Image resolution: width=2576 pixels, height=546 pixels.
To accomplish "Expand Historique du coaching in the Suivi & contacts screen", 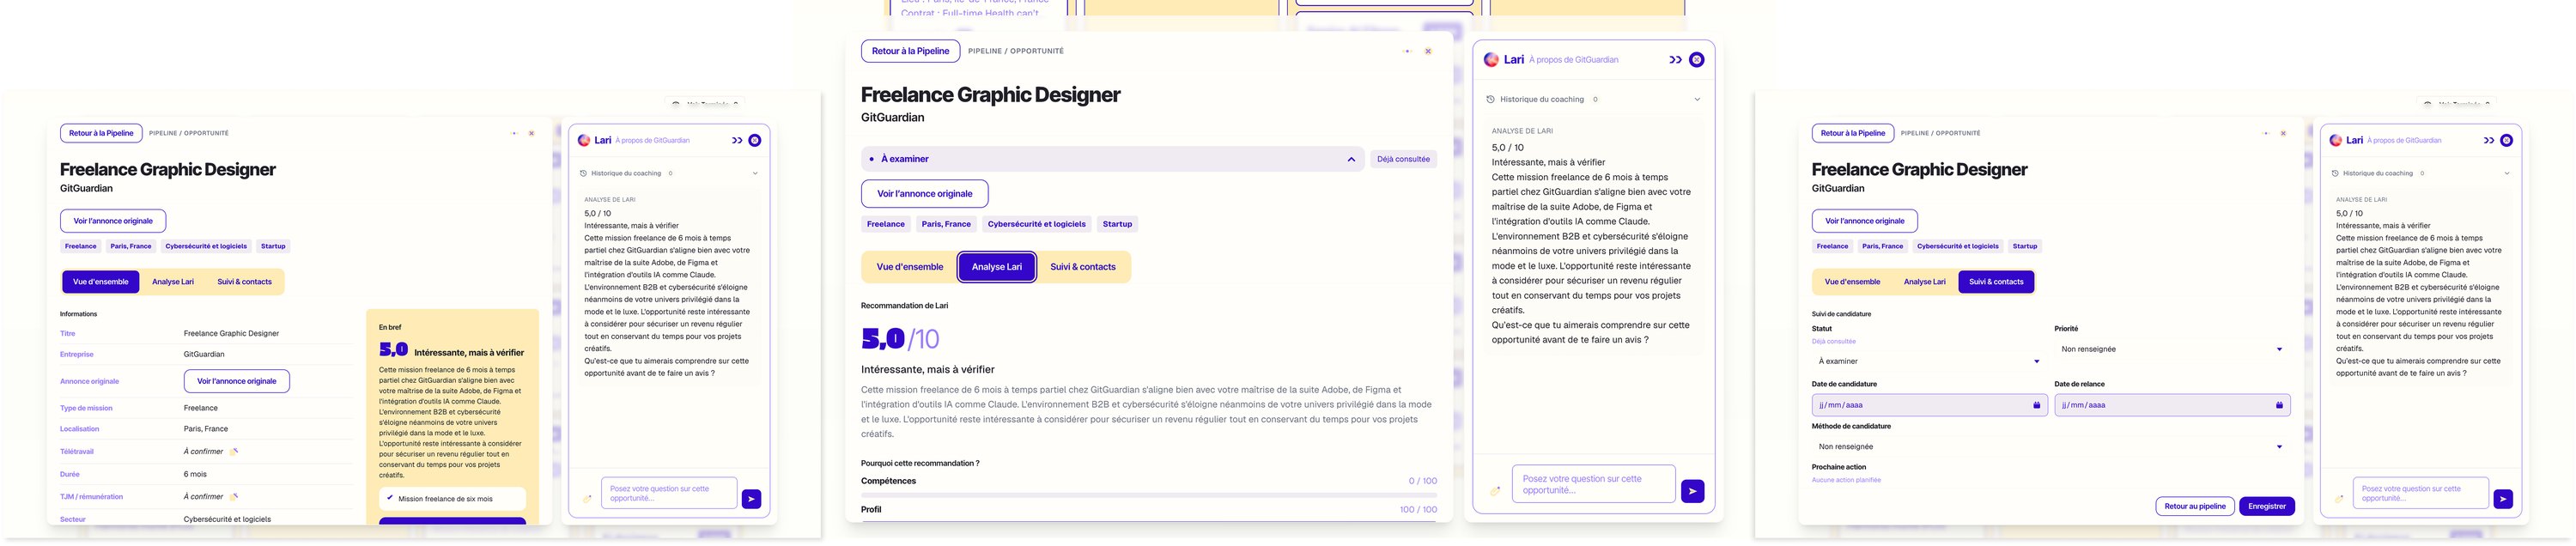I will point(2421,173).
